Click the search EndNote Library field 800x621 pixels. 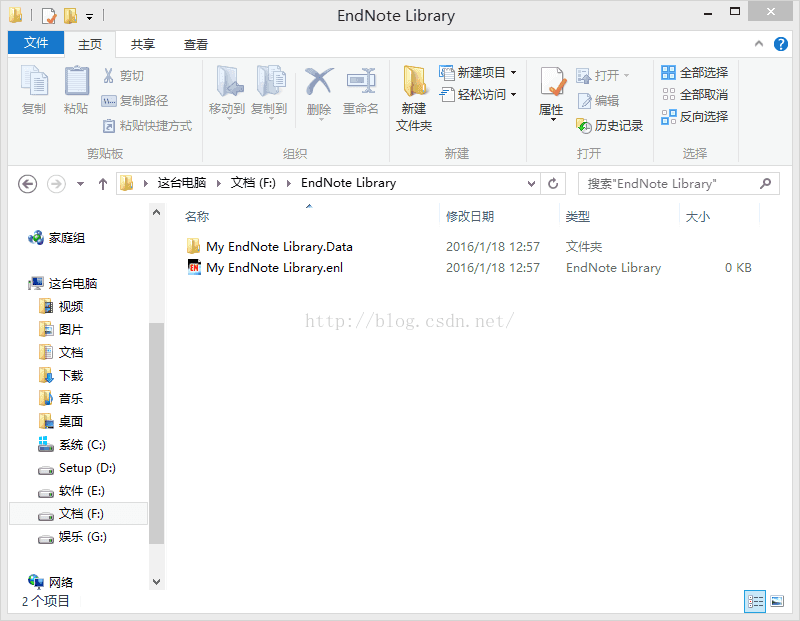pyautogui.click(x=679, y=184)
